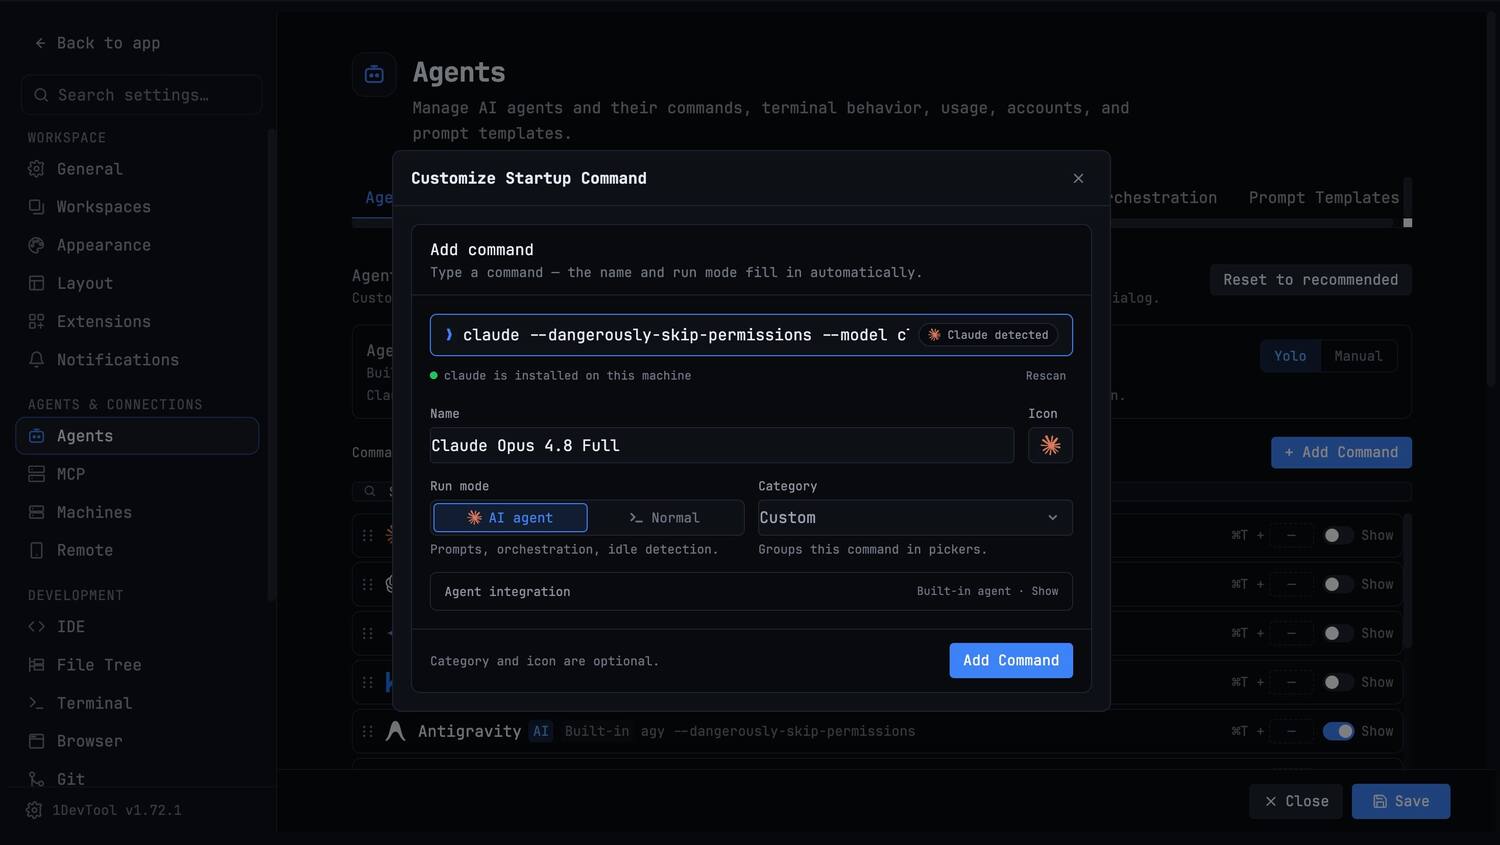This screenshot has height=845, width=1500.
Task: Select Normal run mode
Action: point(664,517)
